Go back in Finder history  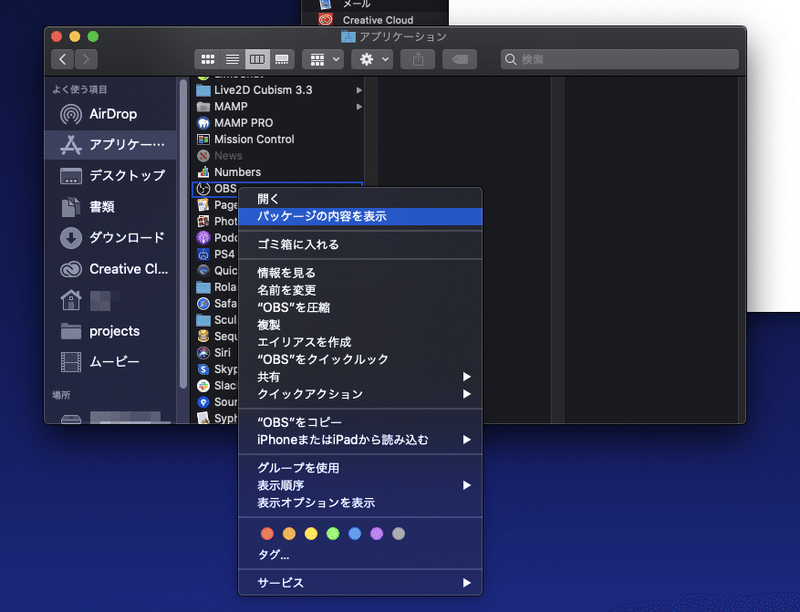(62, 60)
